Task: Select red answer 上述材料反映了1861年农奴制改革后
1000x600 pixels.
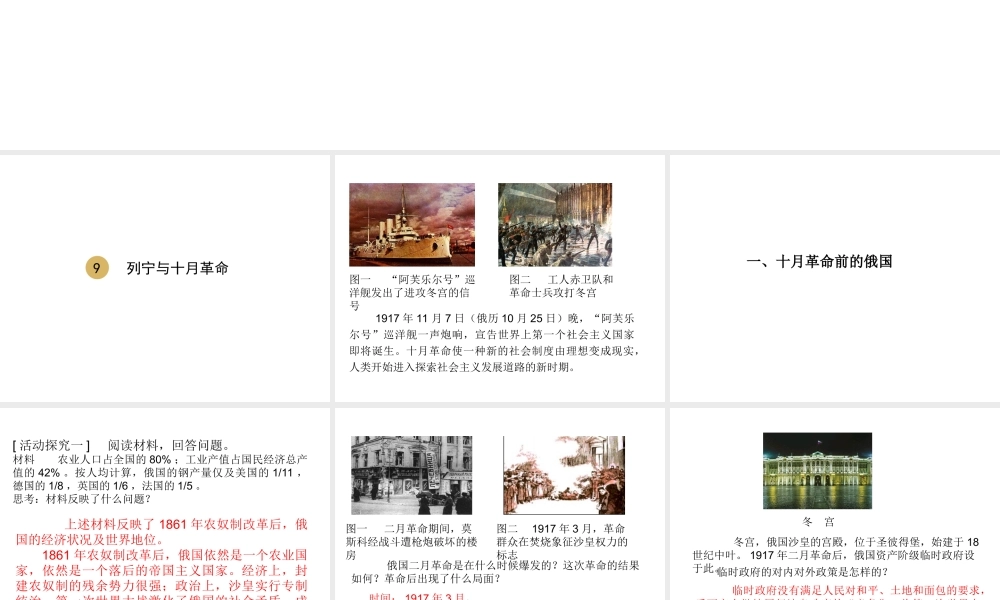Action: pyautogui.click(x=162, y=532)
